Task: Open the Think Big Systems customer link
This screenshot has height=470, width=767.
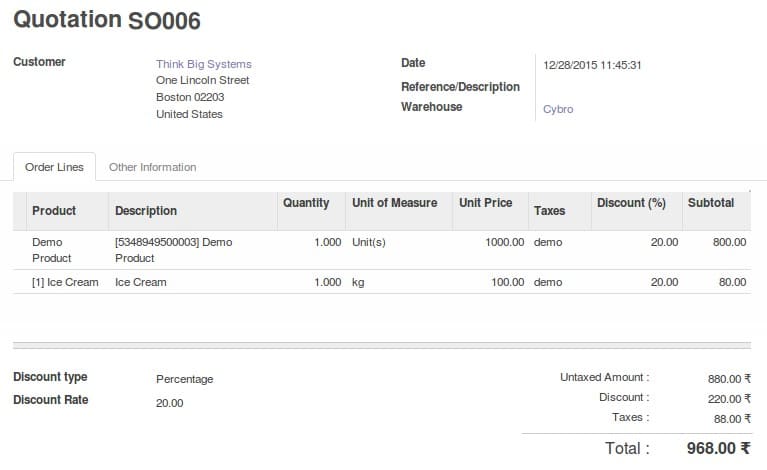Action: [203, 64]
